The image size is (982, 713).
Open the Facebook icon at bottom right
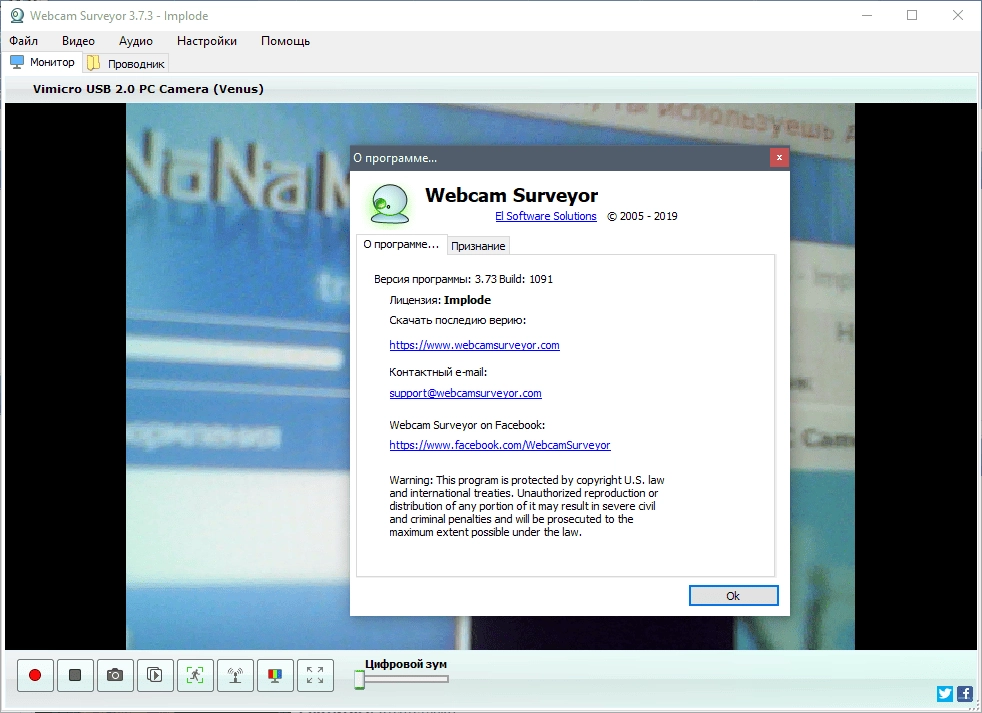tap(965, 694)
